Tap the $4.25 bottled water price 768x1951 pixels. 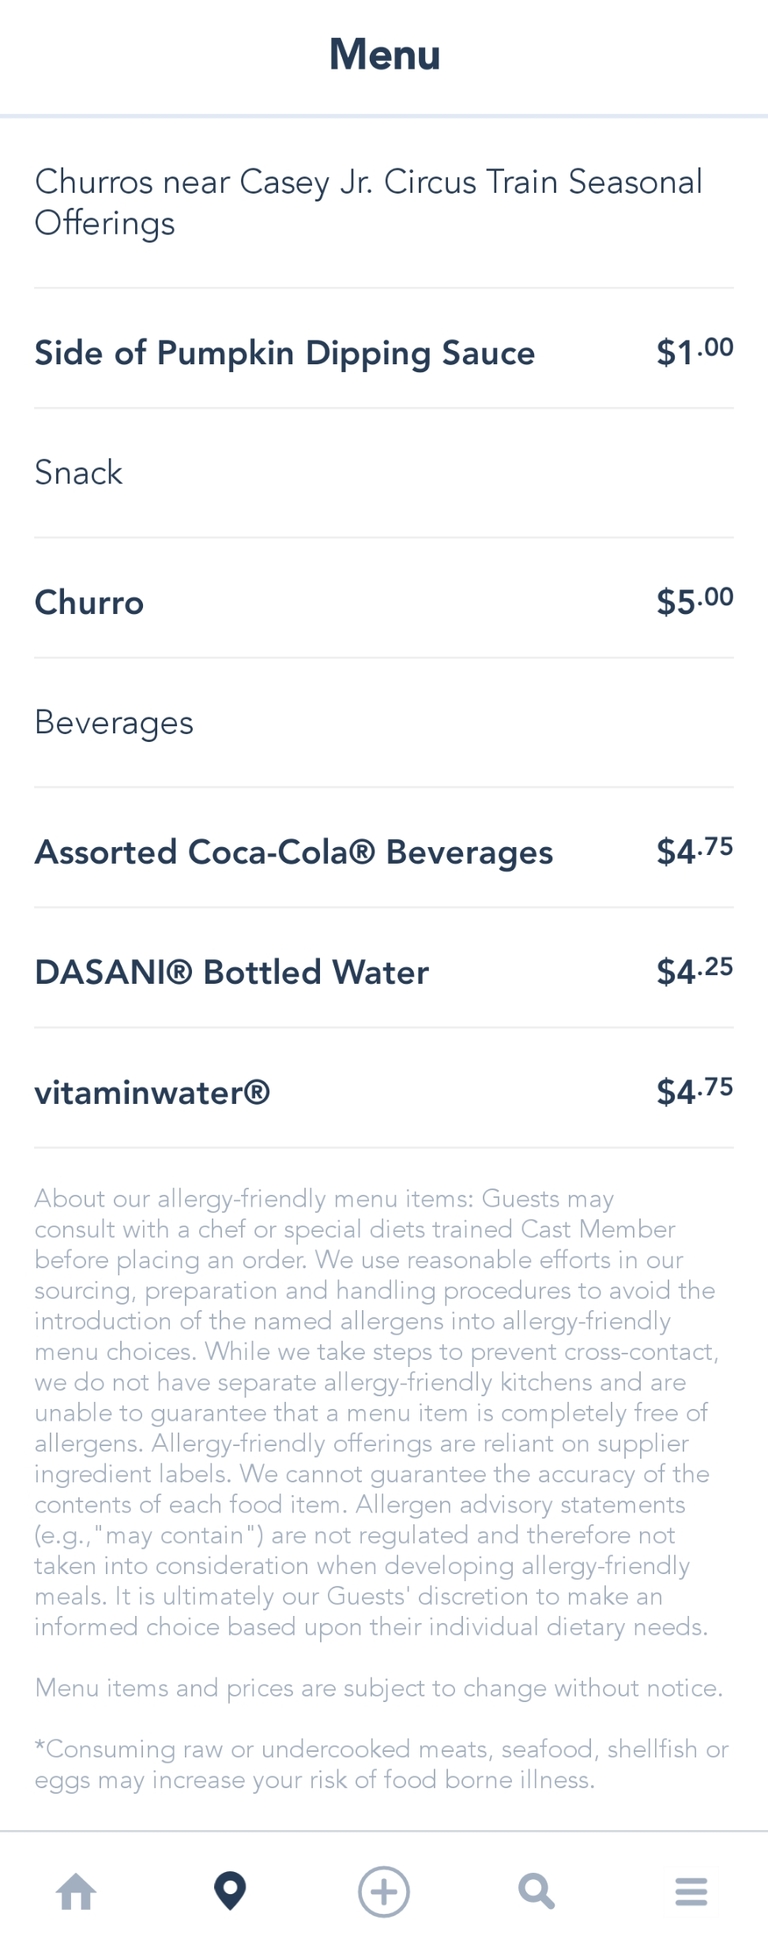point(695,971)
